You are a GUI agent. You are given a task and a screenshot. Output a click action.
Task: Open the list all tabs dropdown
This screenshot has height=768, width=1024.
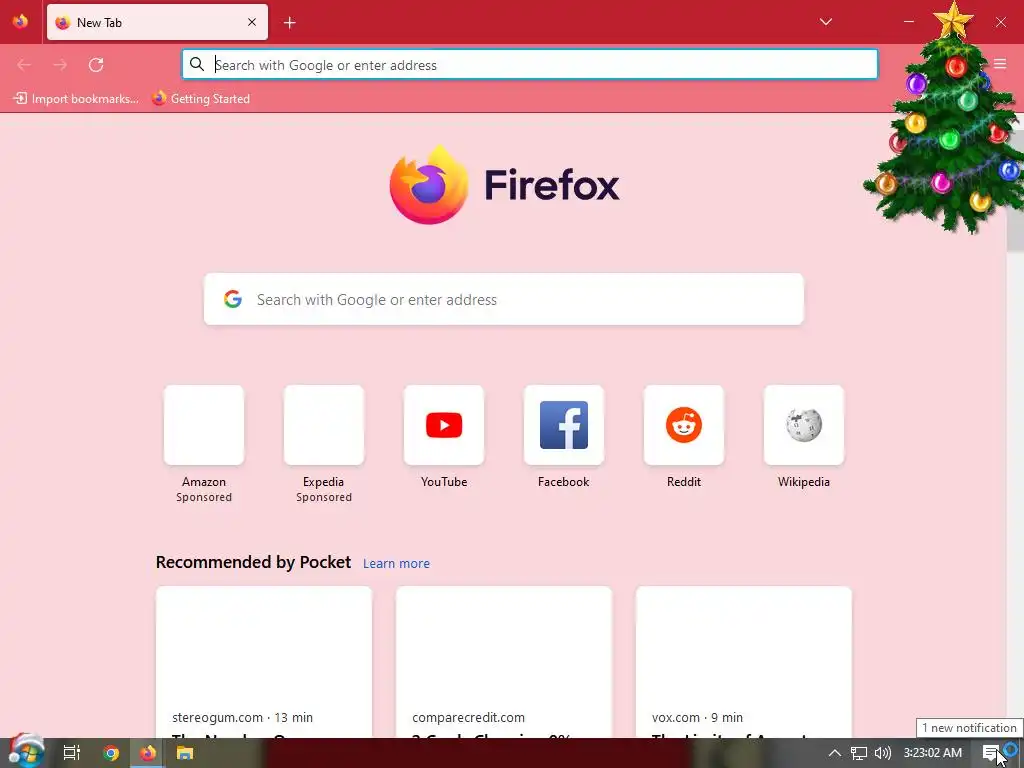[825, 22]
